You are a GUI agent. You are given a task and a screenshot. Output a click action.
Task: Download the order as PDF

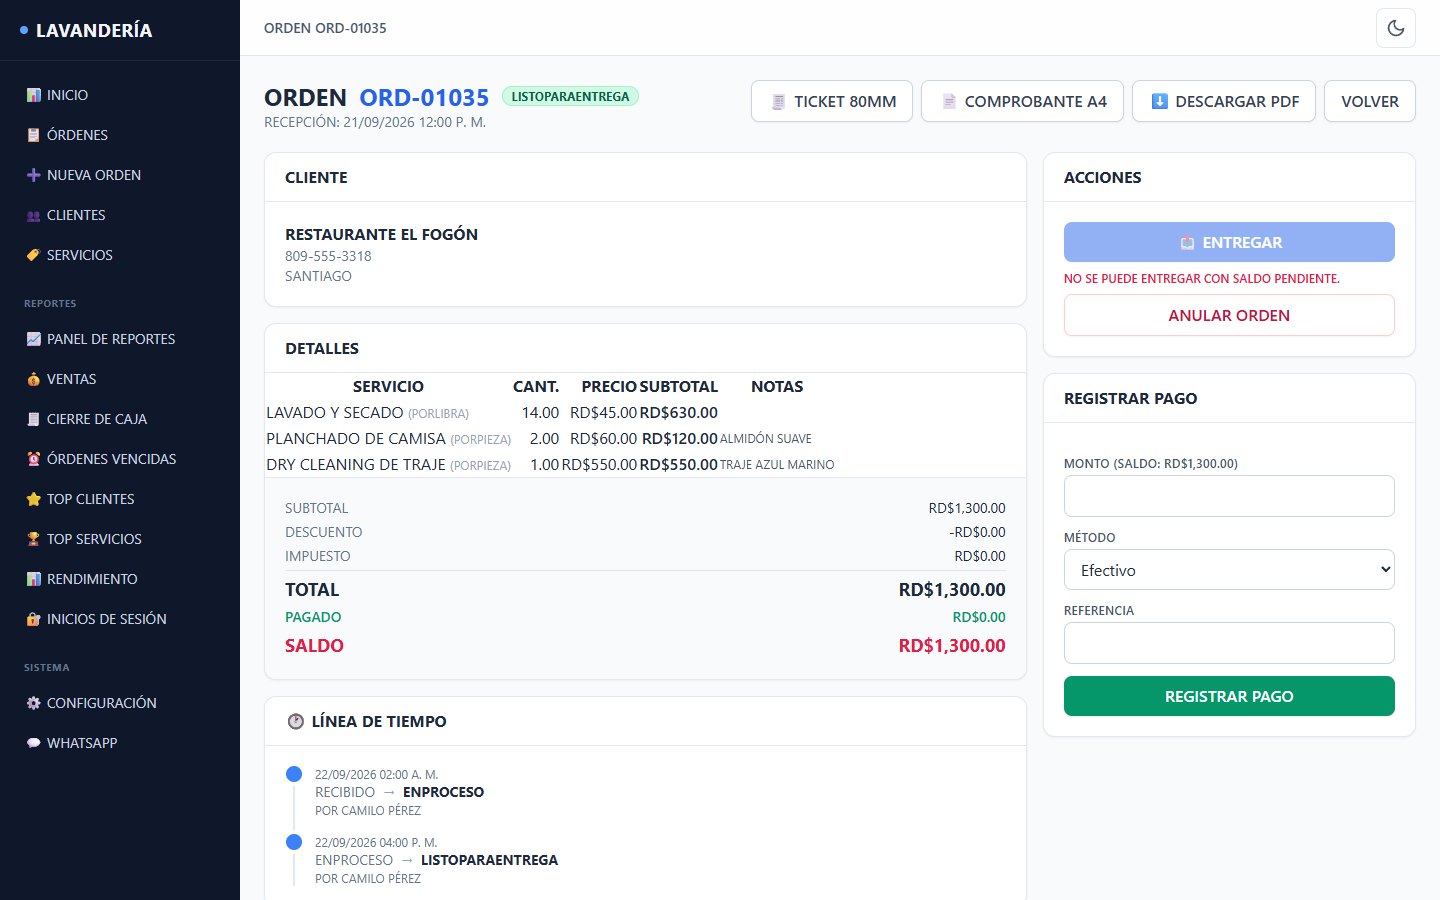coord(1224,101)
